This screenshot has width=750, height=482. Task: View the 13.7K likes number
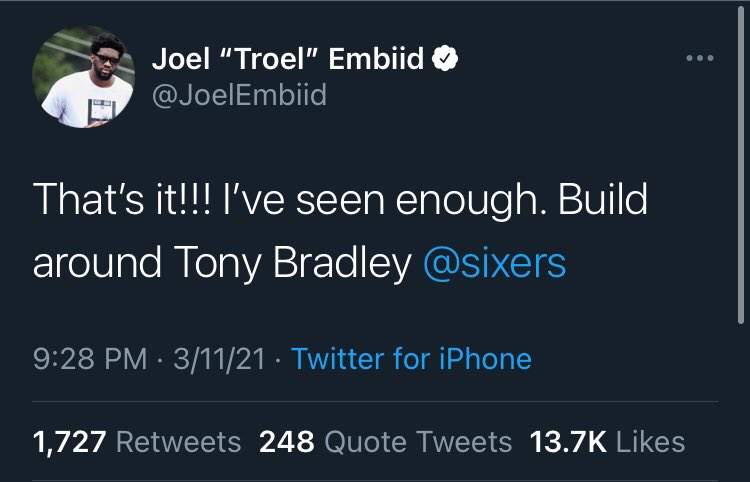(x=567, y=441)
